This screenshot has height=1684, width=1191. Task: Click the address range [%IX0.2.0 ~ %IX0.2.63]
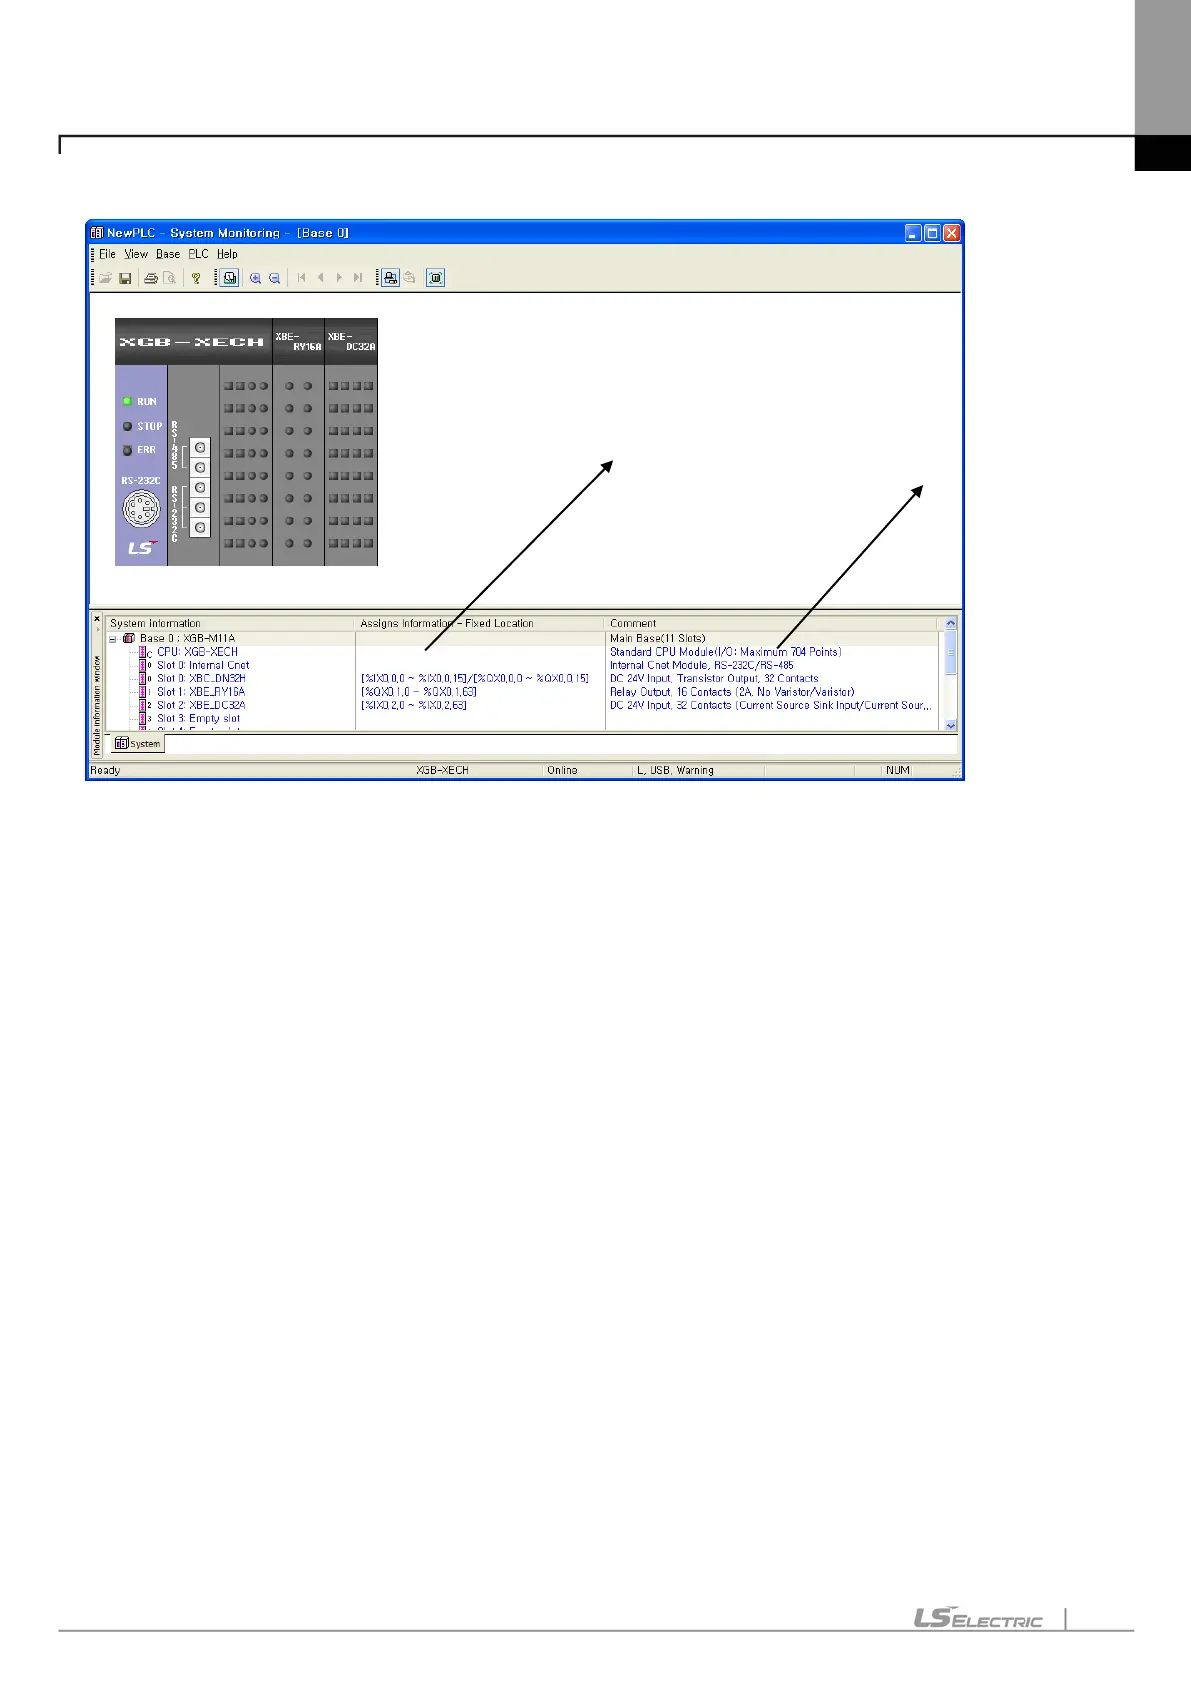(x=413, y=705)
